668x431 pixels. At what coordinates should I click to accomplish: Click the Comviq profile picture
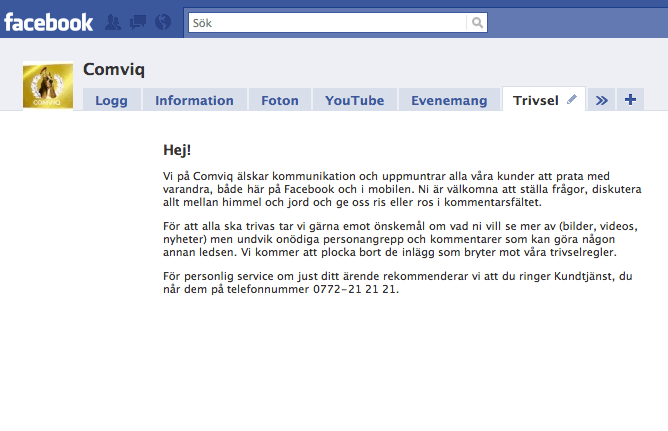click(48, 86)
